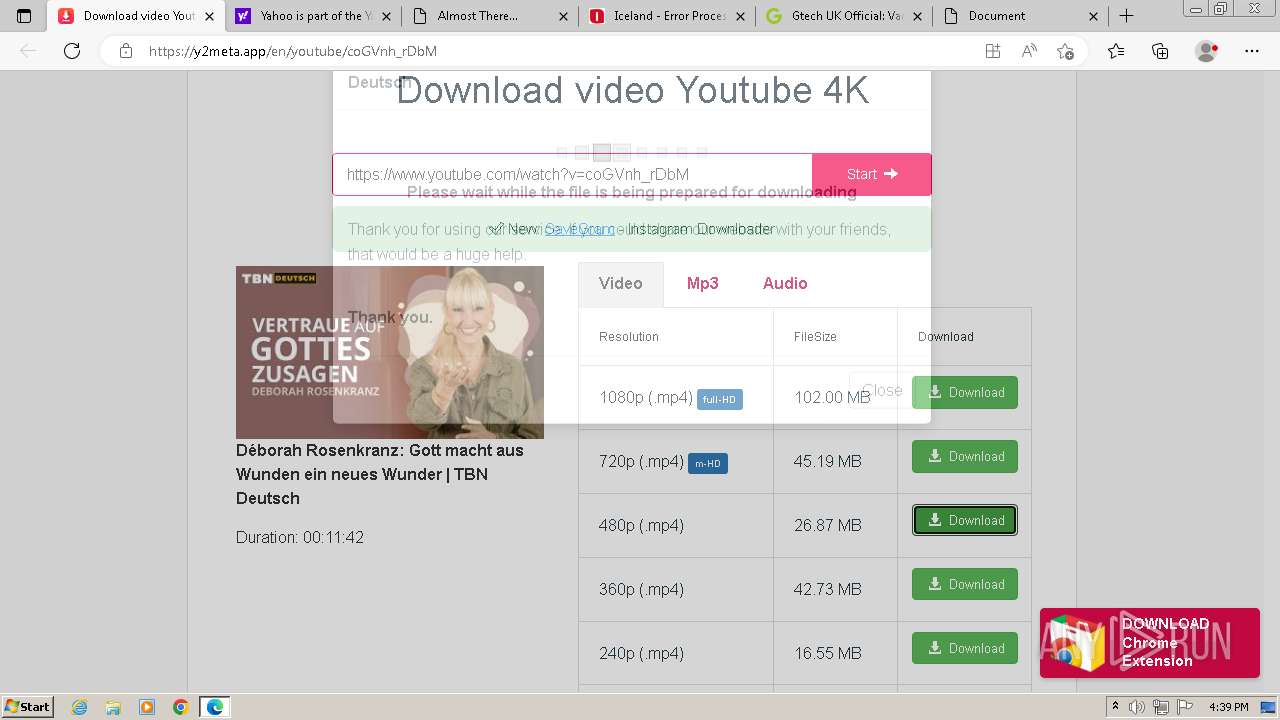Open the SaveFrom link in the green notice
This screenshot has width=1280, height=720.
(579, 229)
